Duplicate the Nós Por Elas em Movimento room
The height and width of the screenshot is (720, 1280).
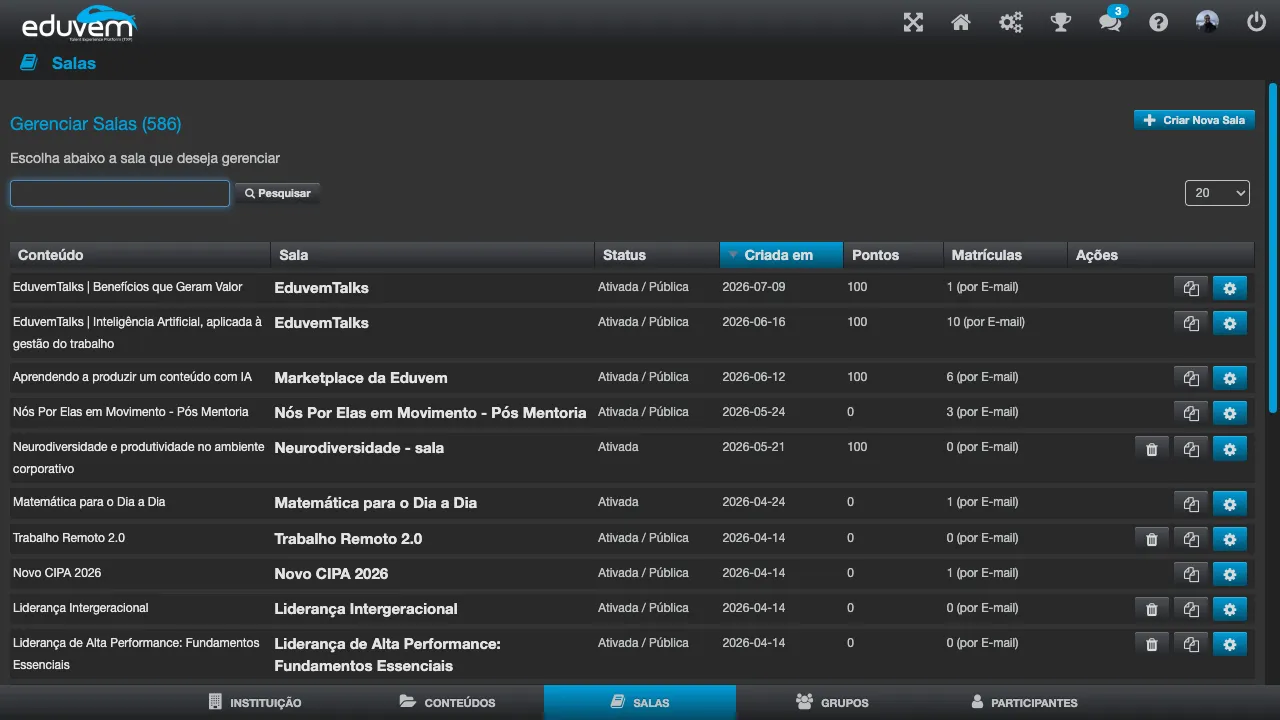tap(1191, 413)
